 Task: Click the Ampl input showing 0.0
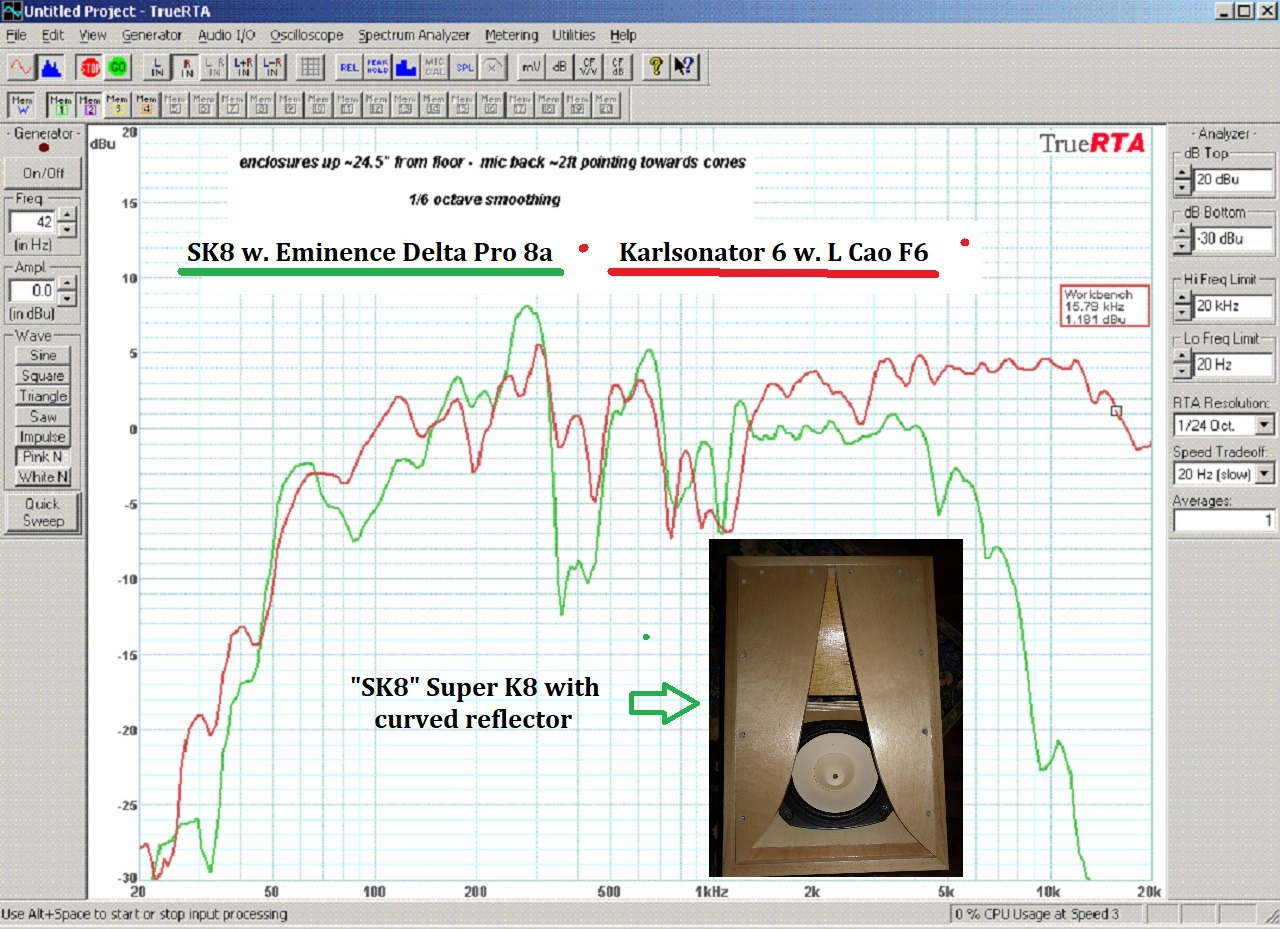point(33,291)
